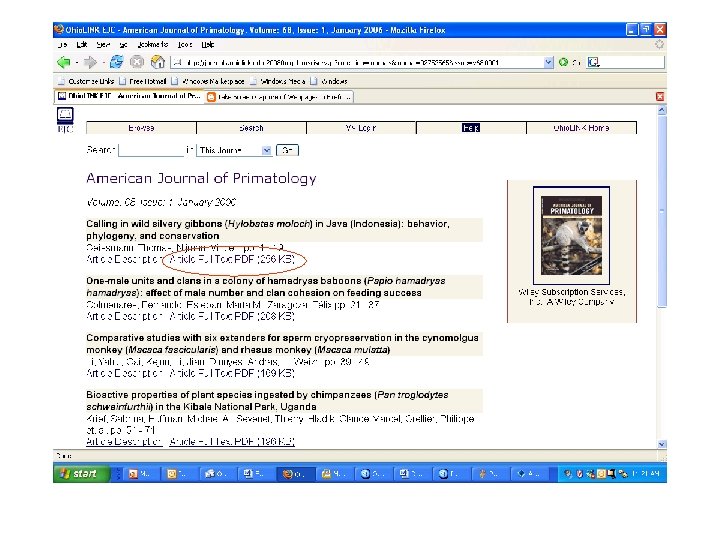Click the OhioLINK Home navigation button
This screenshot has width=720, height=540.
point(581,128)
